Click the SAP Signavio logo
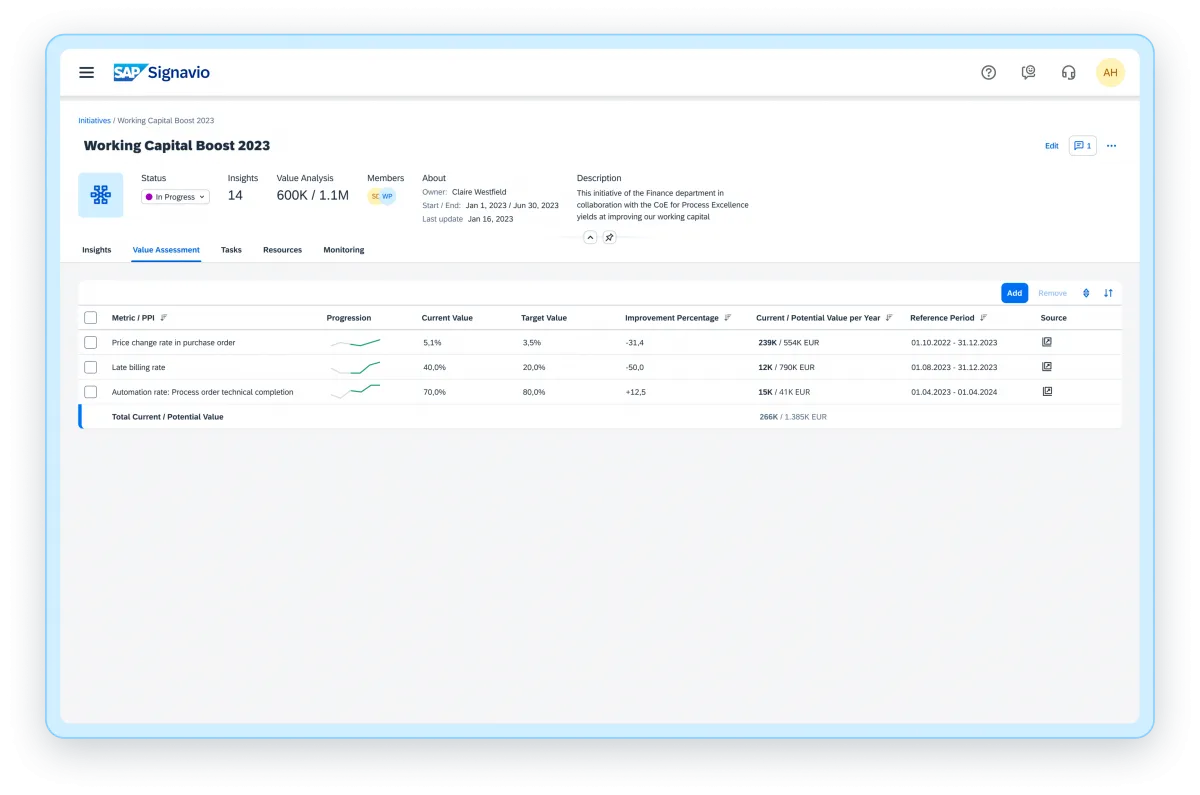This screenshot has height=795, width=1200. coord(161,72)
